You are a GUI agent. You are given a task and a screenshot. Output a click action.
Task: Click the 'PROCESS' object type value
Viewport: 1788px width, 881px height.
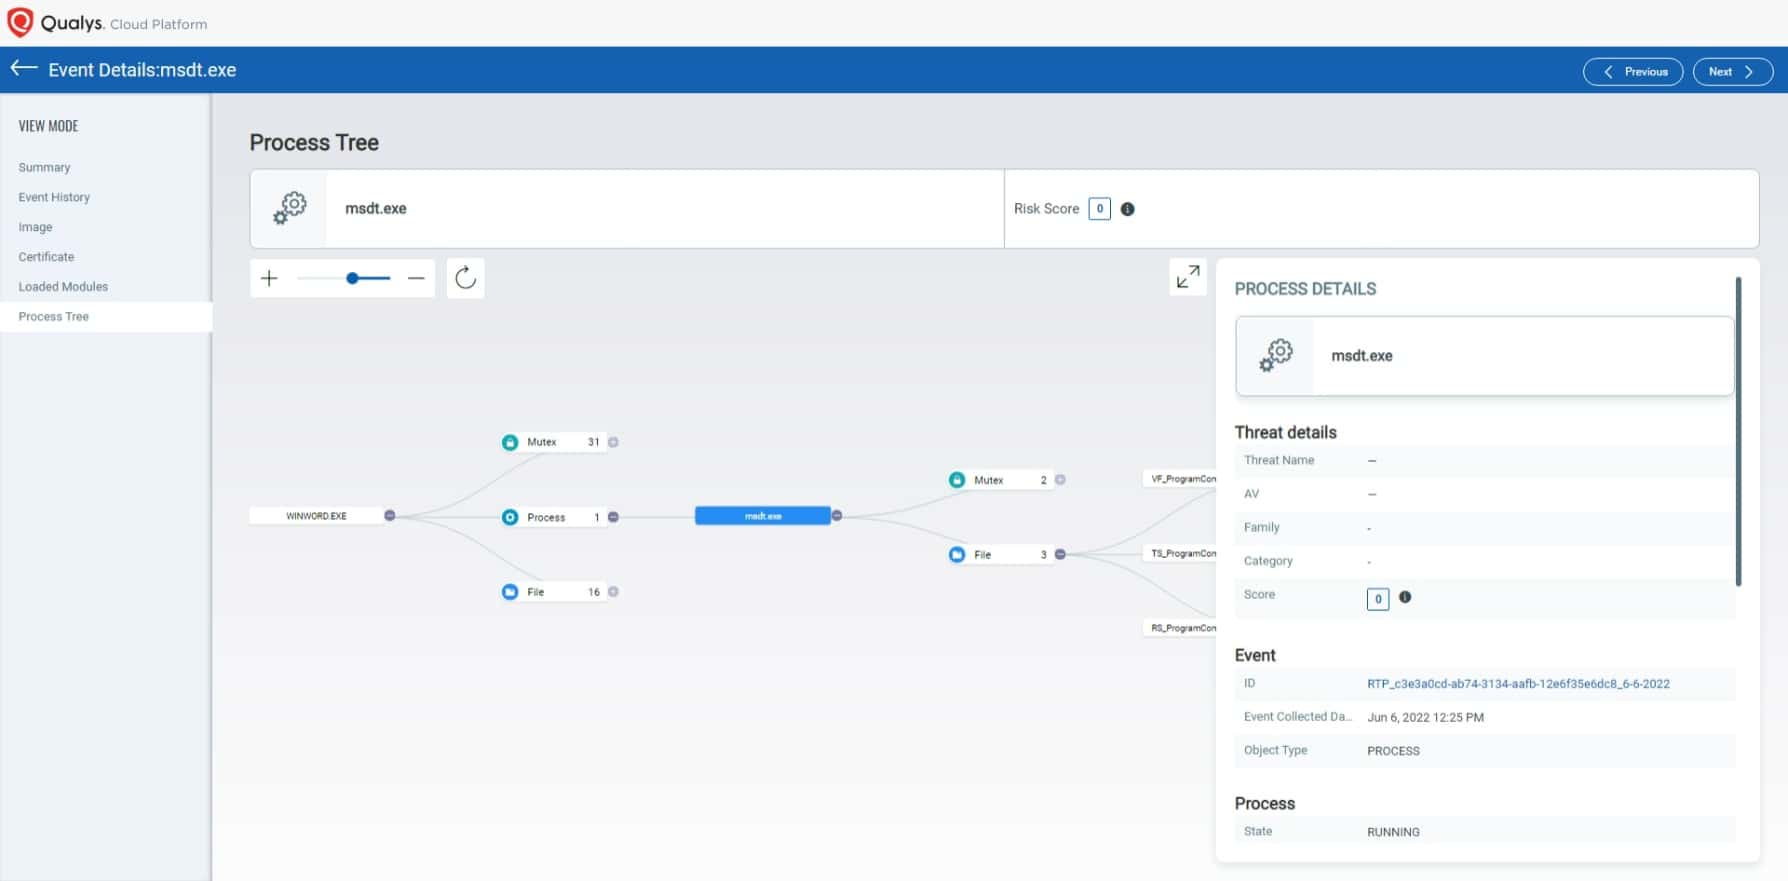tap(1393, 751)
